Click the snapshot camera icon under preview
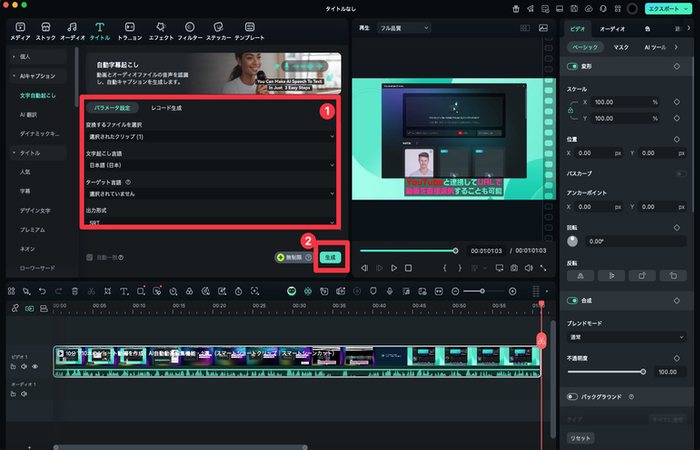700x450 pixels. pos(513,268)
